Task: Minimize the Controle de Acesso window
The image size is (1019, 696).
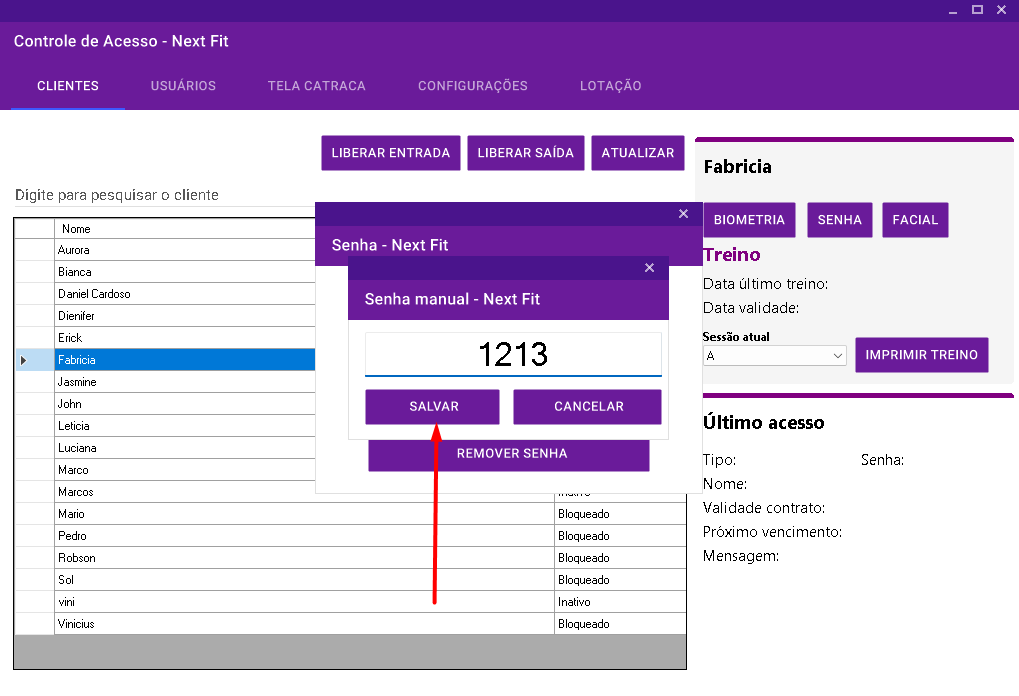Action: pyautogui.click(x=953, y=10)
